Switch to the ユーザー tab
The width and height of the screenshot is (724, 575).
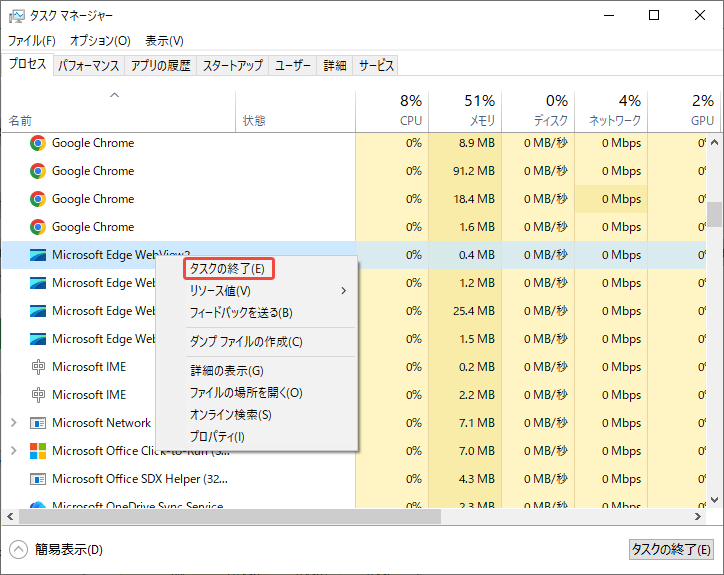293,66
